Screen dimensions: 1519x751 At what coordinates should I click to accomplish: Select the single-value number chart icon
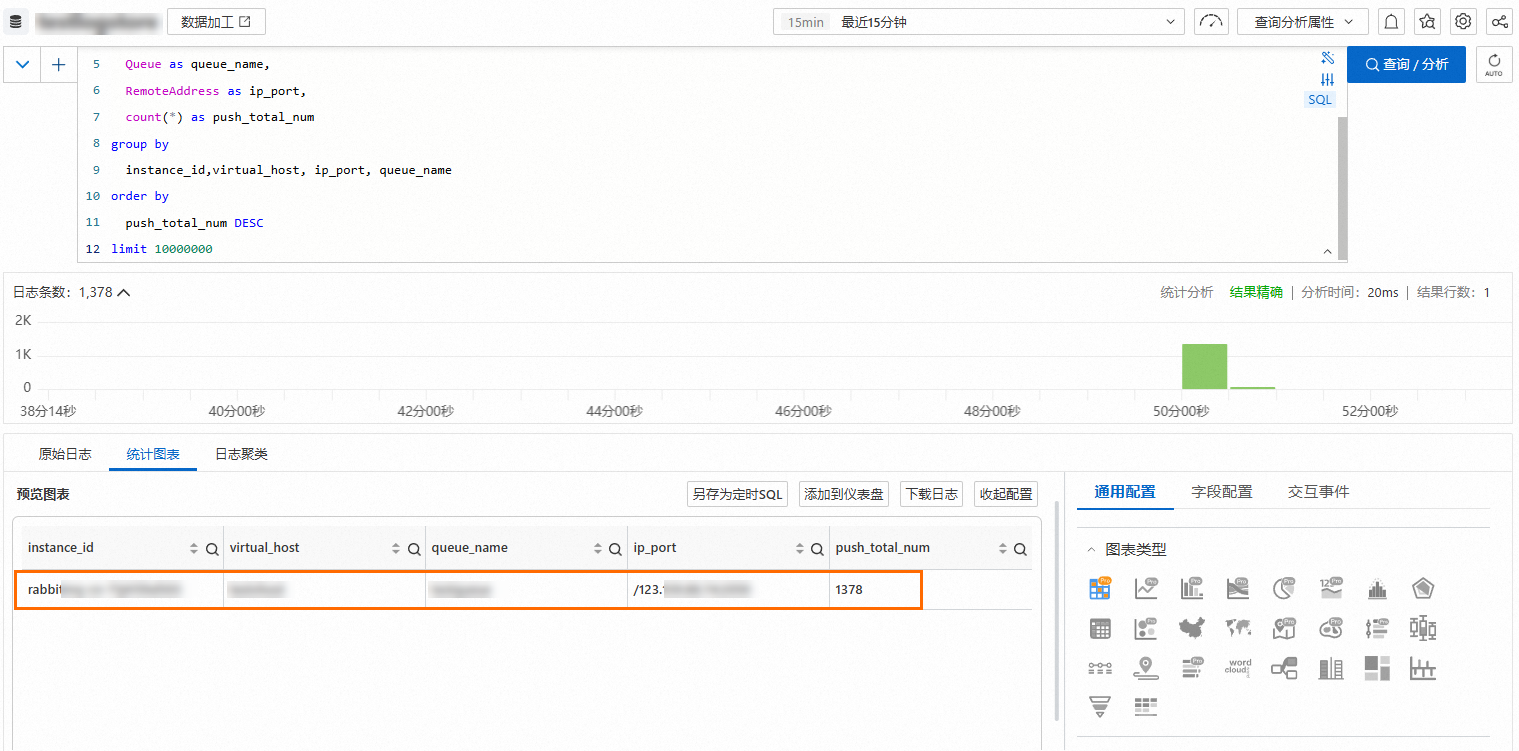[x=1331, y=589]
